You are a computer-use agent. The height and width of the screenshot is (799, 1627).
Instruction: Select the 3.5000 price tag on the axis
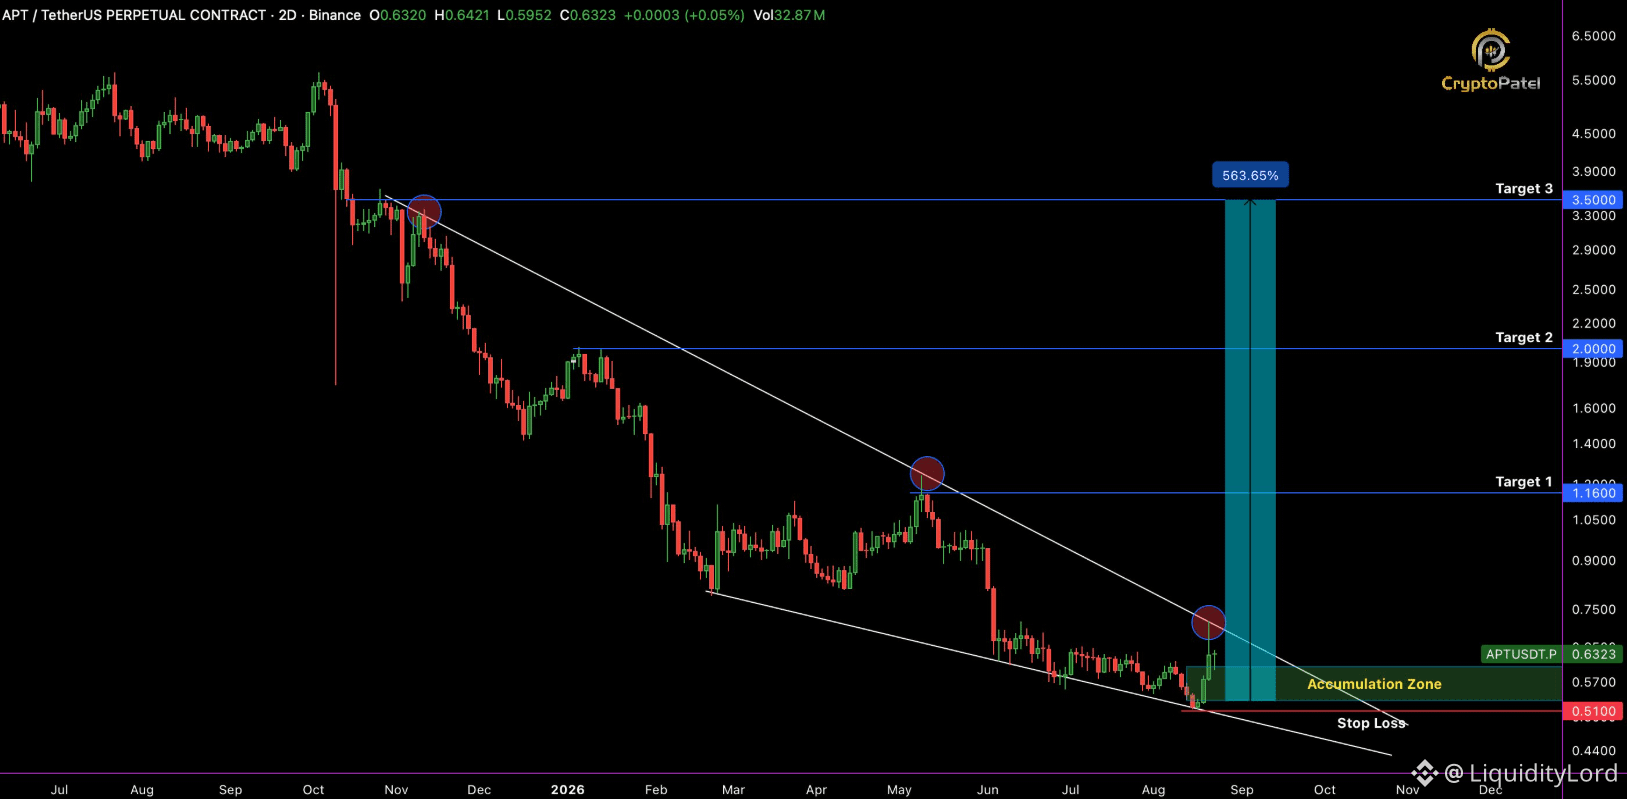tap(1593, 200)
